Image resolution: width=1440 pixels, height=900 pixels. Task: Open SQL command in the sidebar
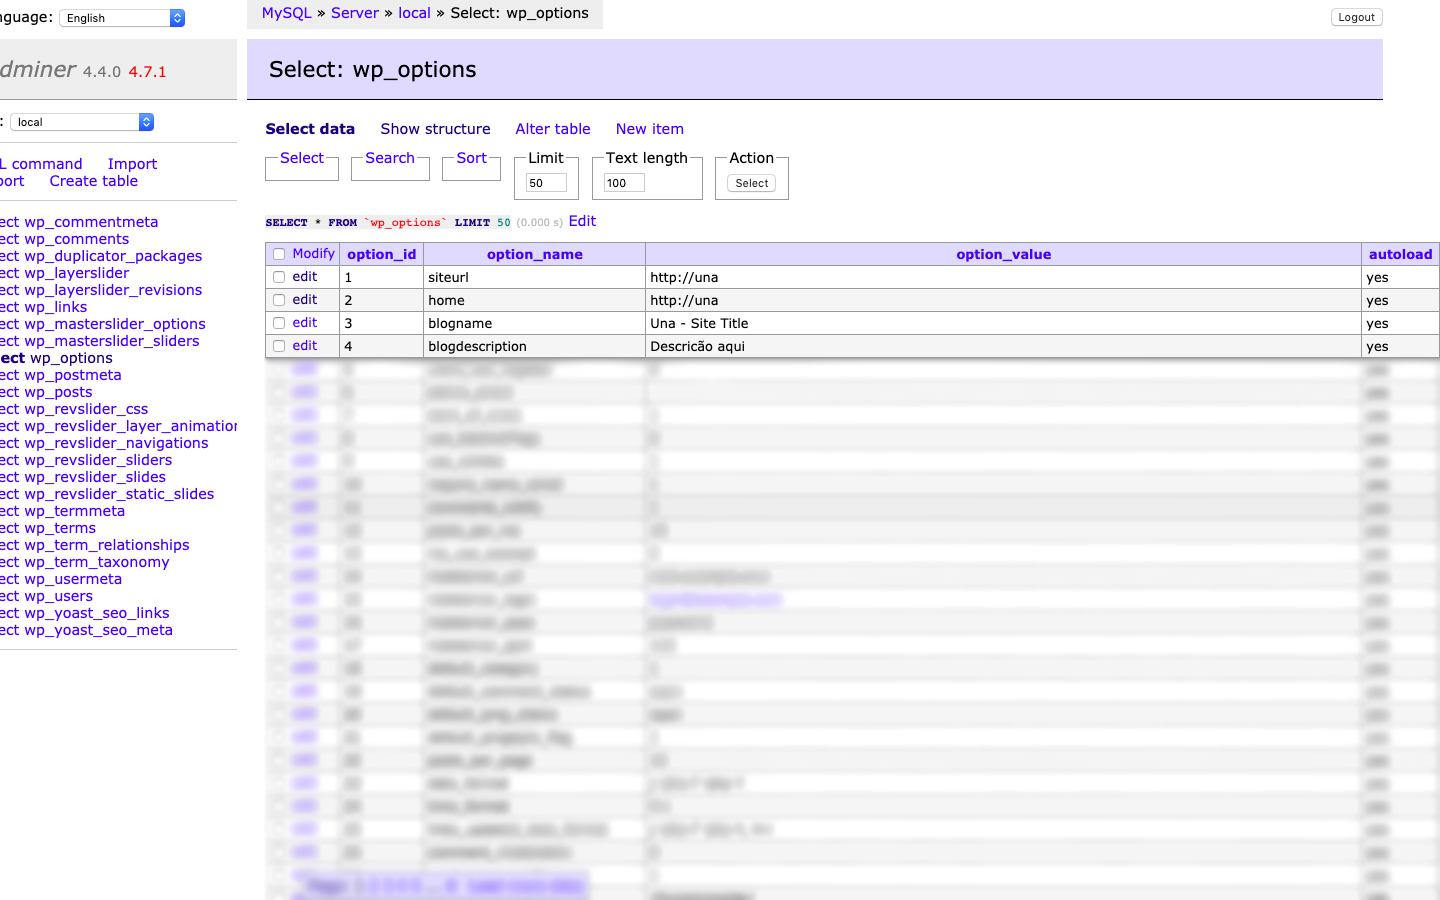point(41,164)
